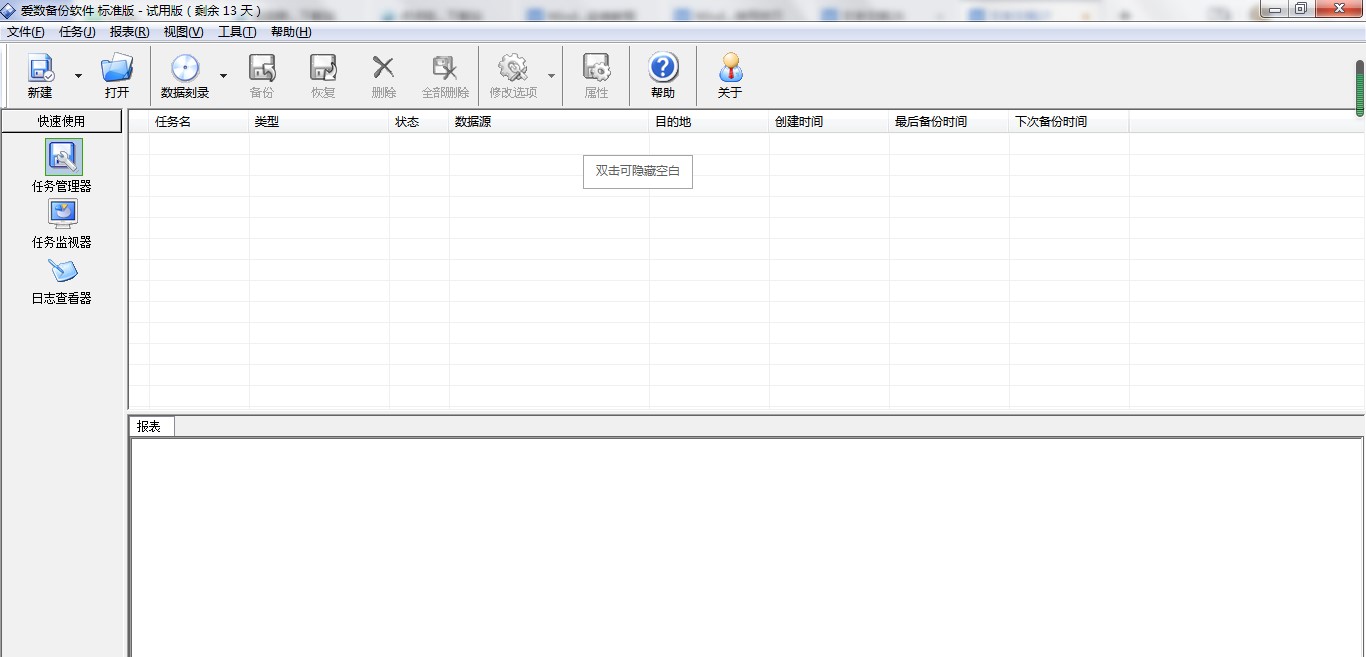This screenshot has height=657, width=1366.
Task: Expand the 新建 dropdown arrow
Action: [78, 76]
